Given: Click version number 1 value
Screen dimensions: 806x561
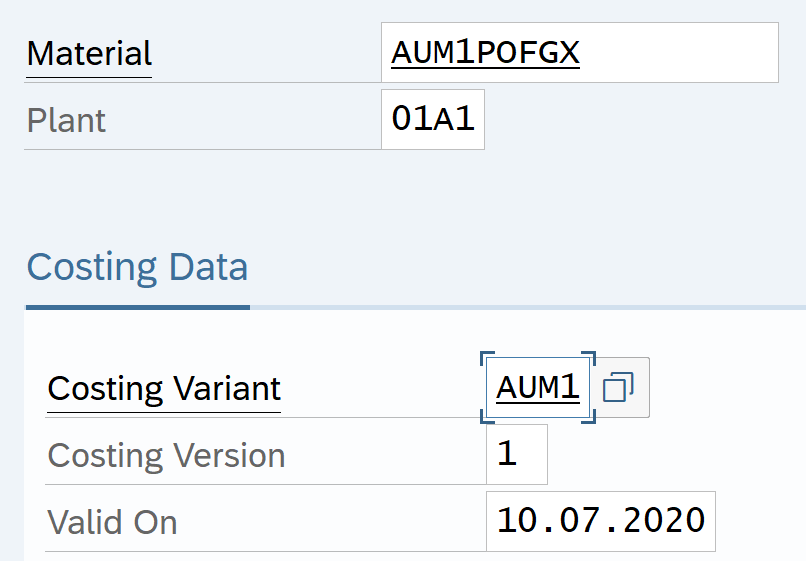Looking at the screenshot, I should click(507, 454).
